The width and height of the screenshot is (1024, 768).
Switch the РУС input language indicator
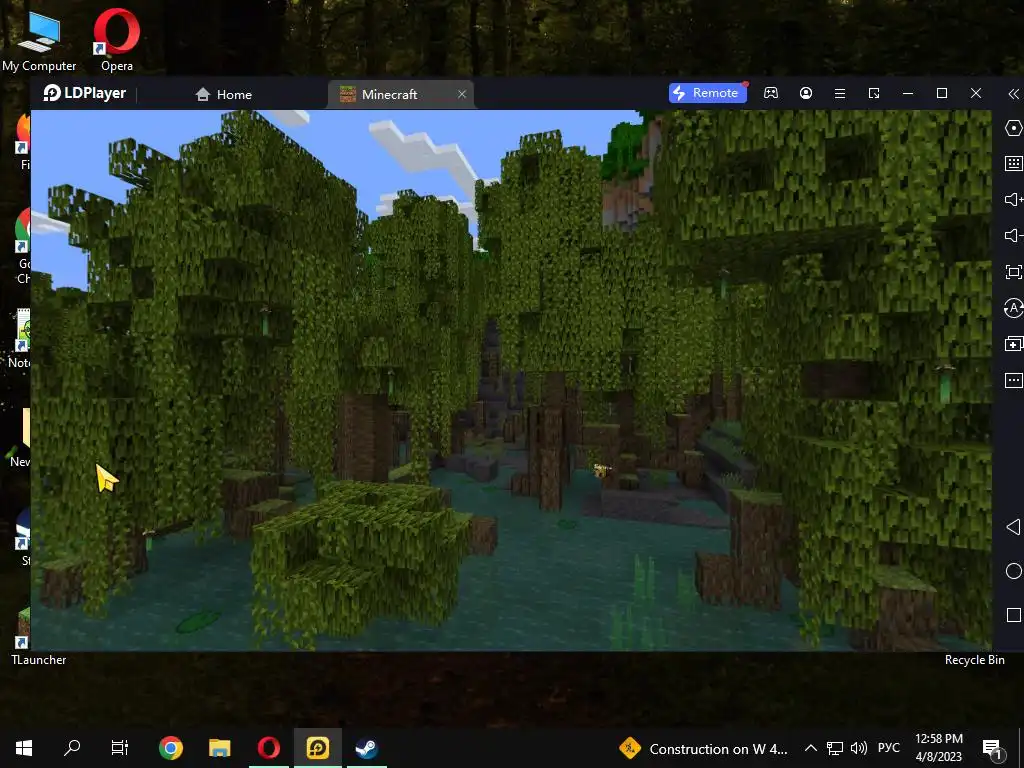click(888, 748)
